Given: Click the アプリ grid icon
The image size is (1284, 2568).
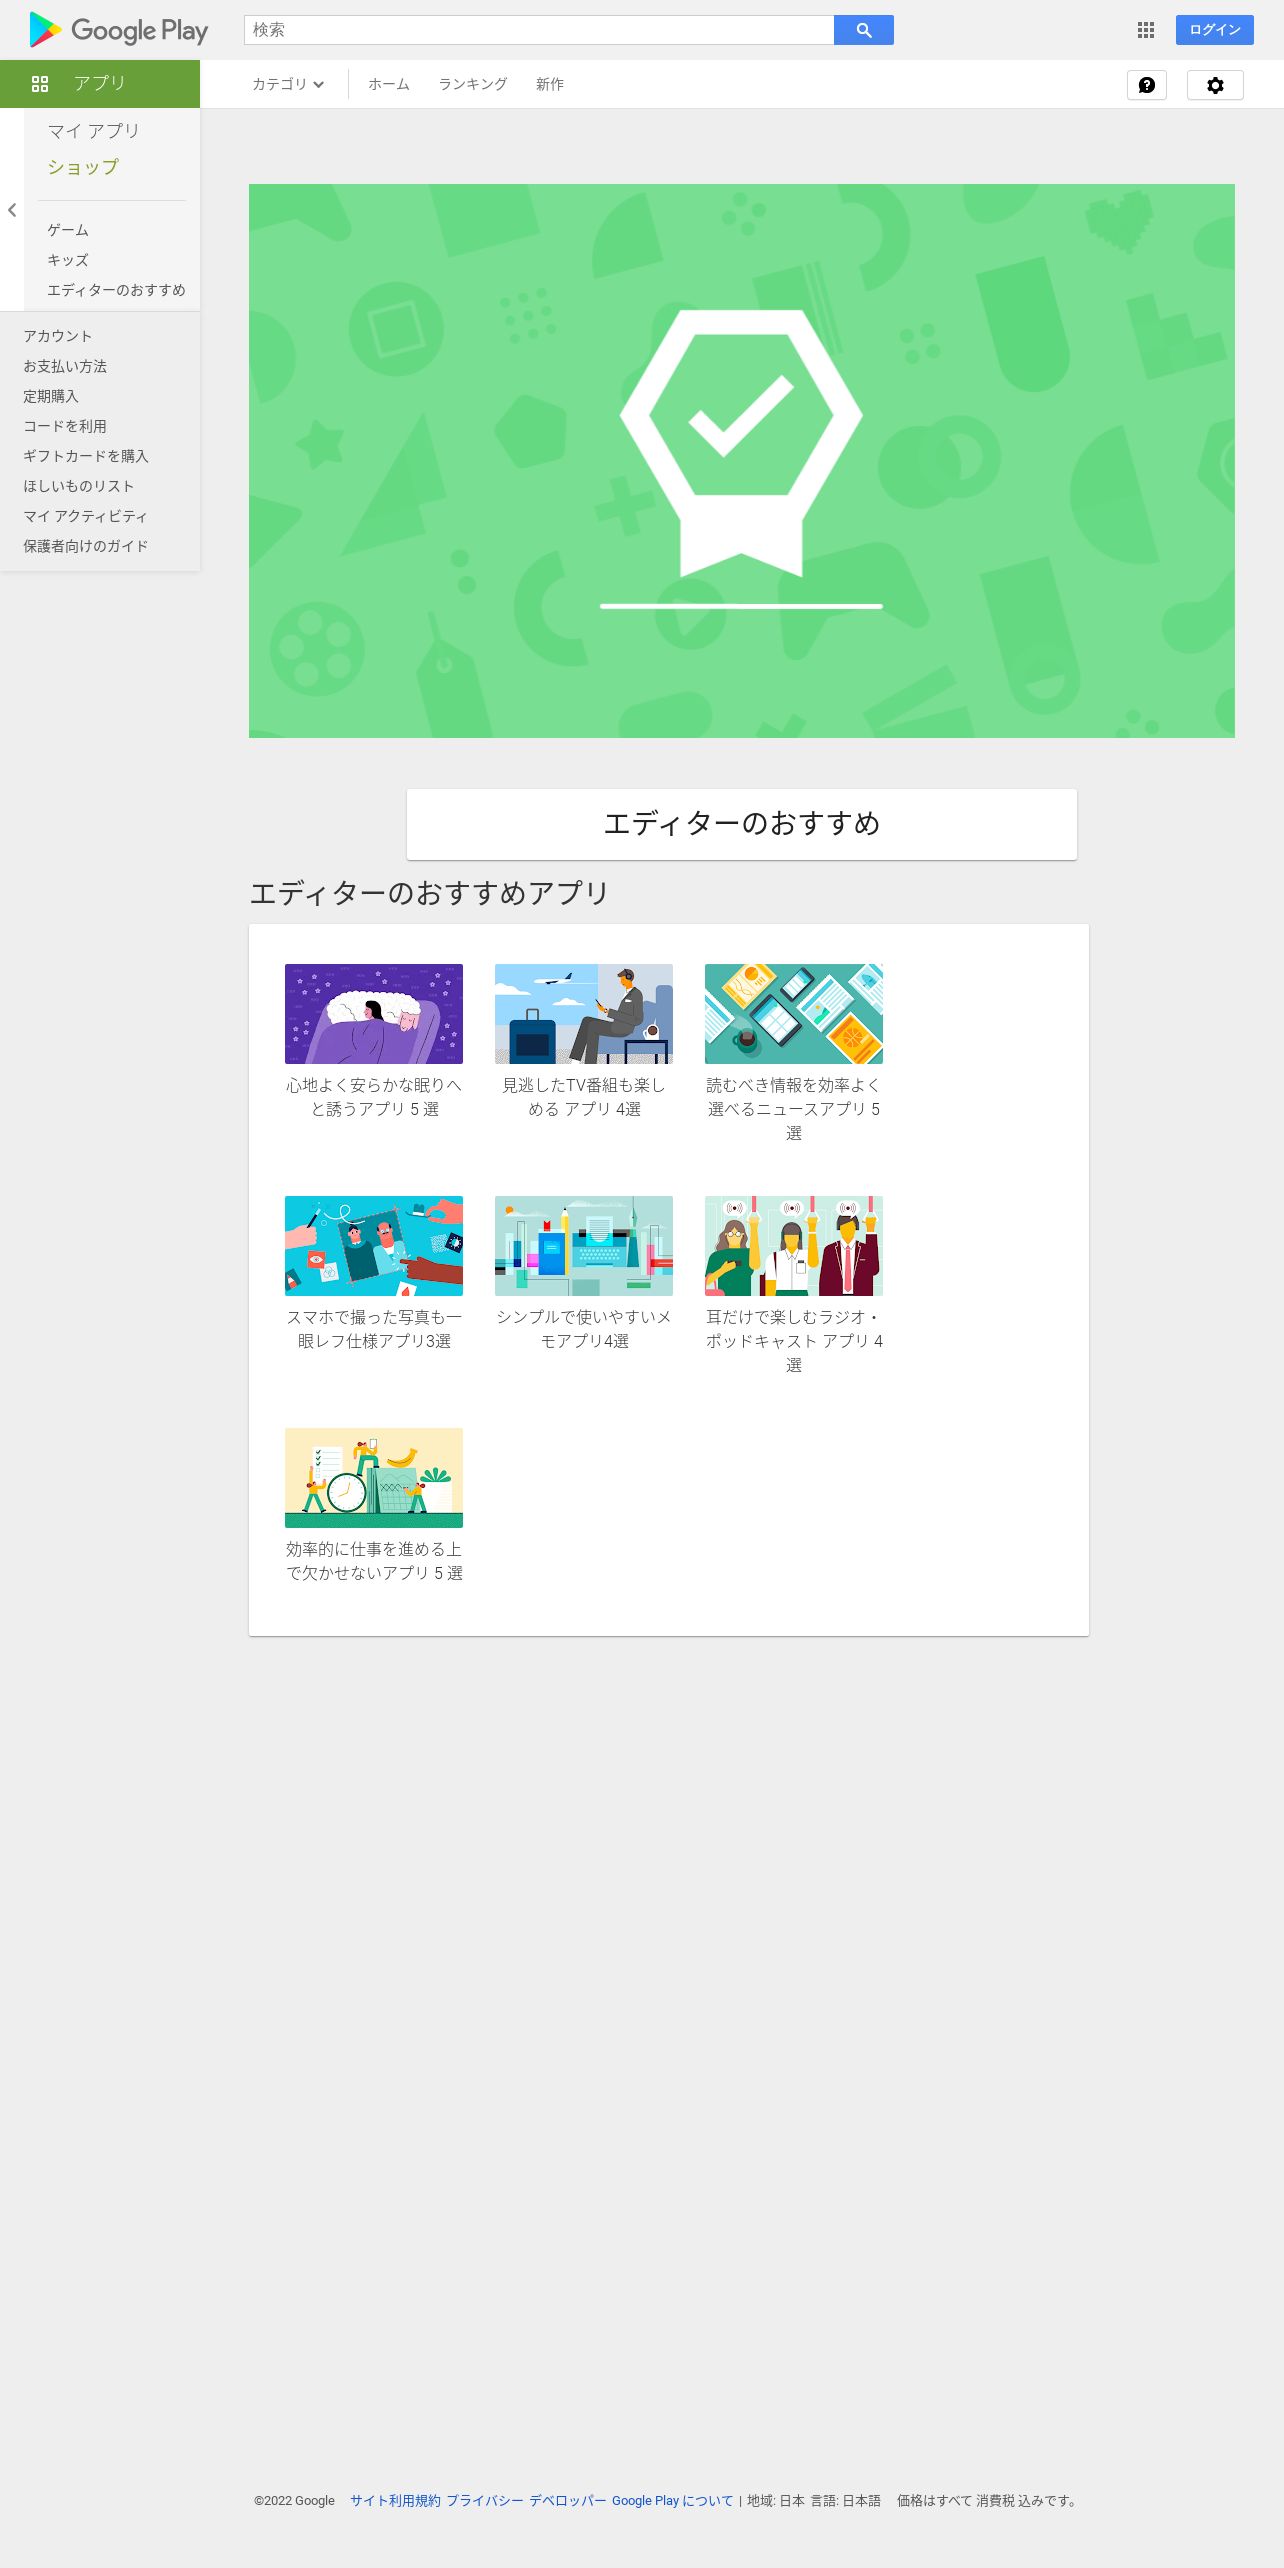Looking at the screenshot, I should click(x=40, y=84).
